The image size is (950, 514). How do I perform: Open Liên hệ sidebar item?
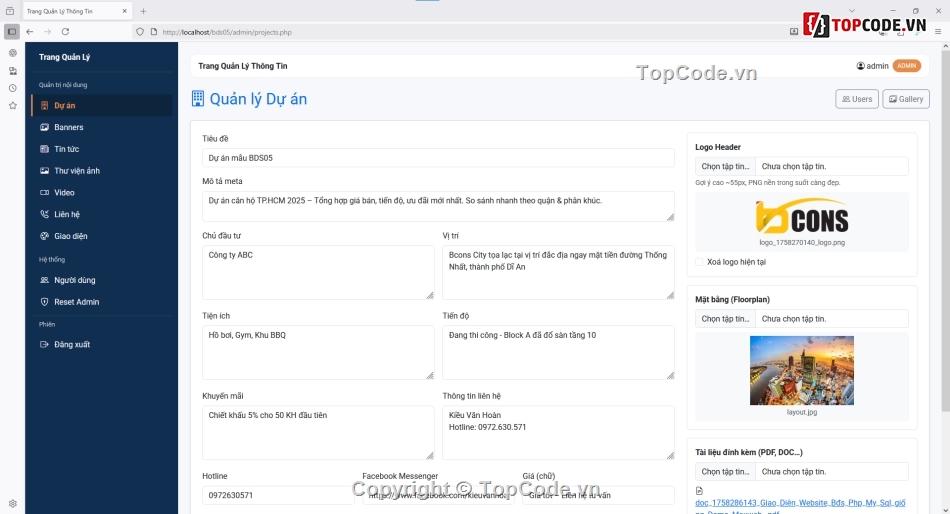coord(102,215)
